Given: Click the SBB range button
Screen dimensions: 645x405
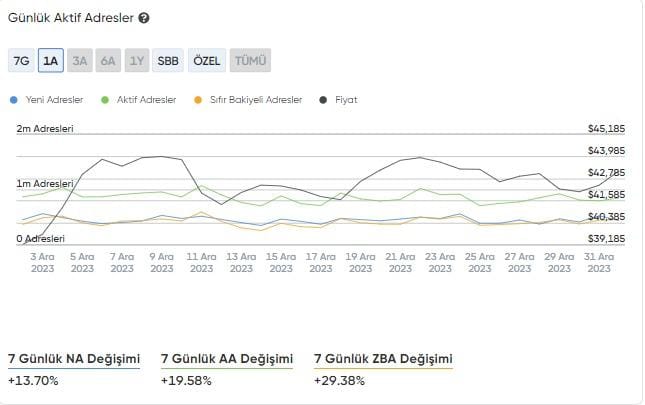Looking at the screenshot, I should tap(168, 61).
